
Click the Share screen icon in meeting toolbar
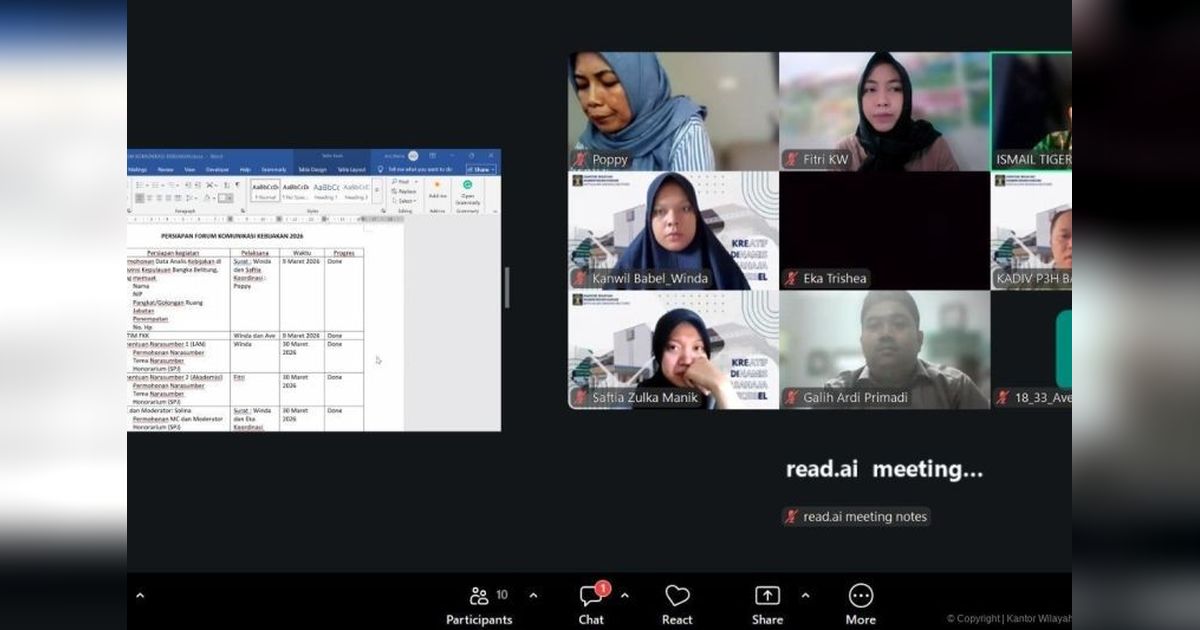(x=767, y=595)
